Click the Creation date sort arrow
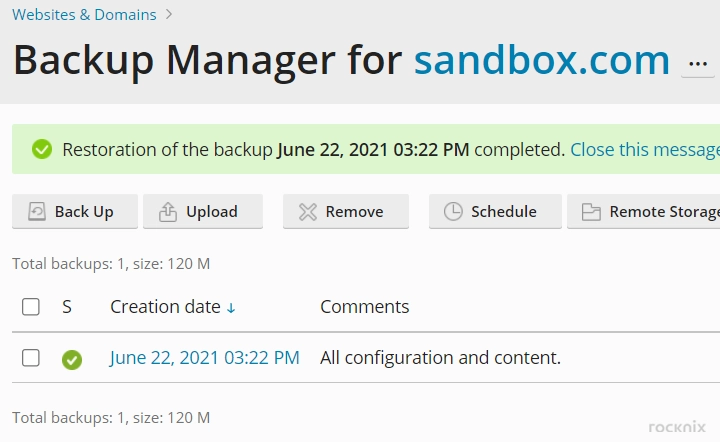 point(231,308)
